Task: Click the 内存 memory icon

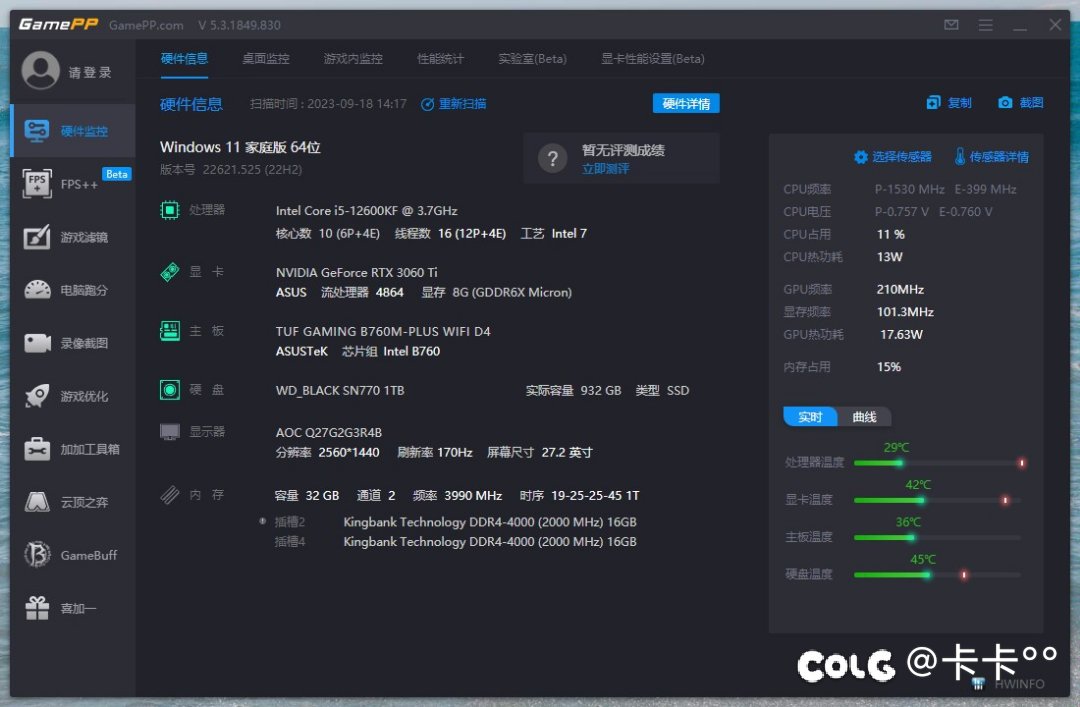Action: 169,495
